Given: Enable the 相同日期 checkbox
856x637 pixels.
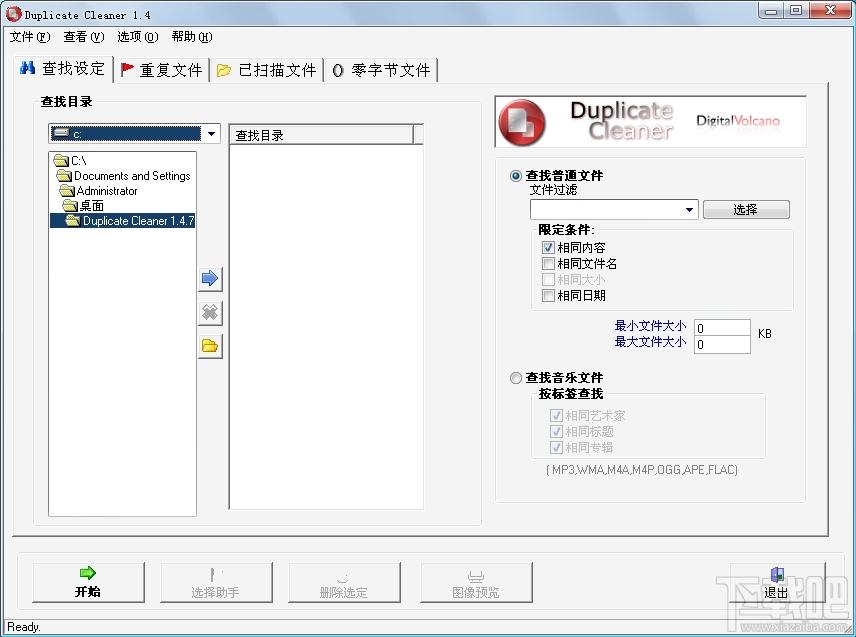Looking at the screenshot, I should point(548,295).
